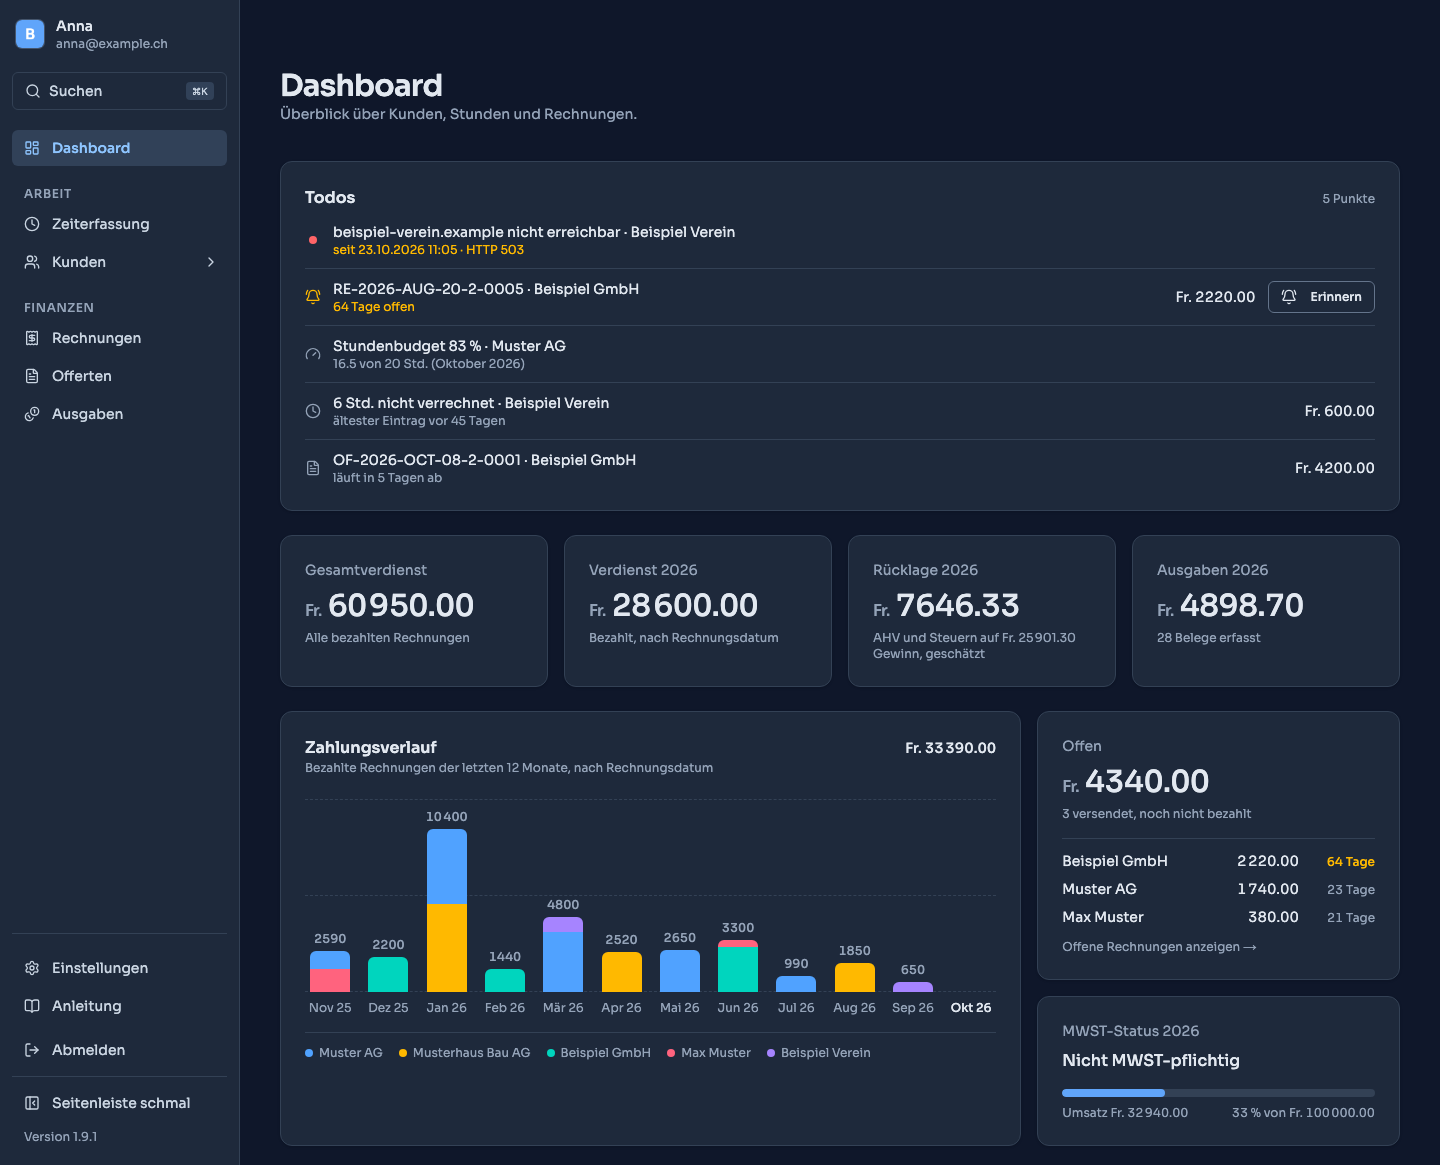Click the MWST-Status progress bar
The image size is (1440, 1165).
tap(1218, 1093)
